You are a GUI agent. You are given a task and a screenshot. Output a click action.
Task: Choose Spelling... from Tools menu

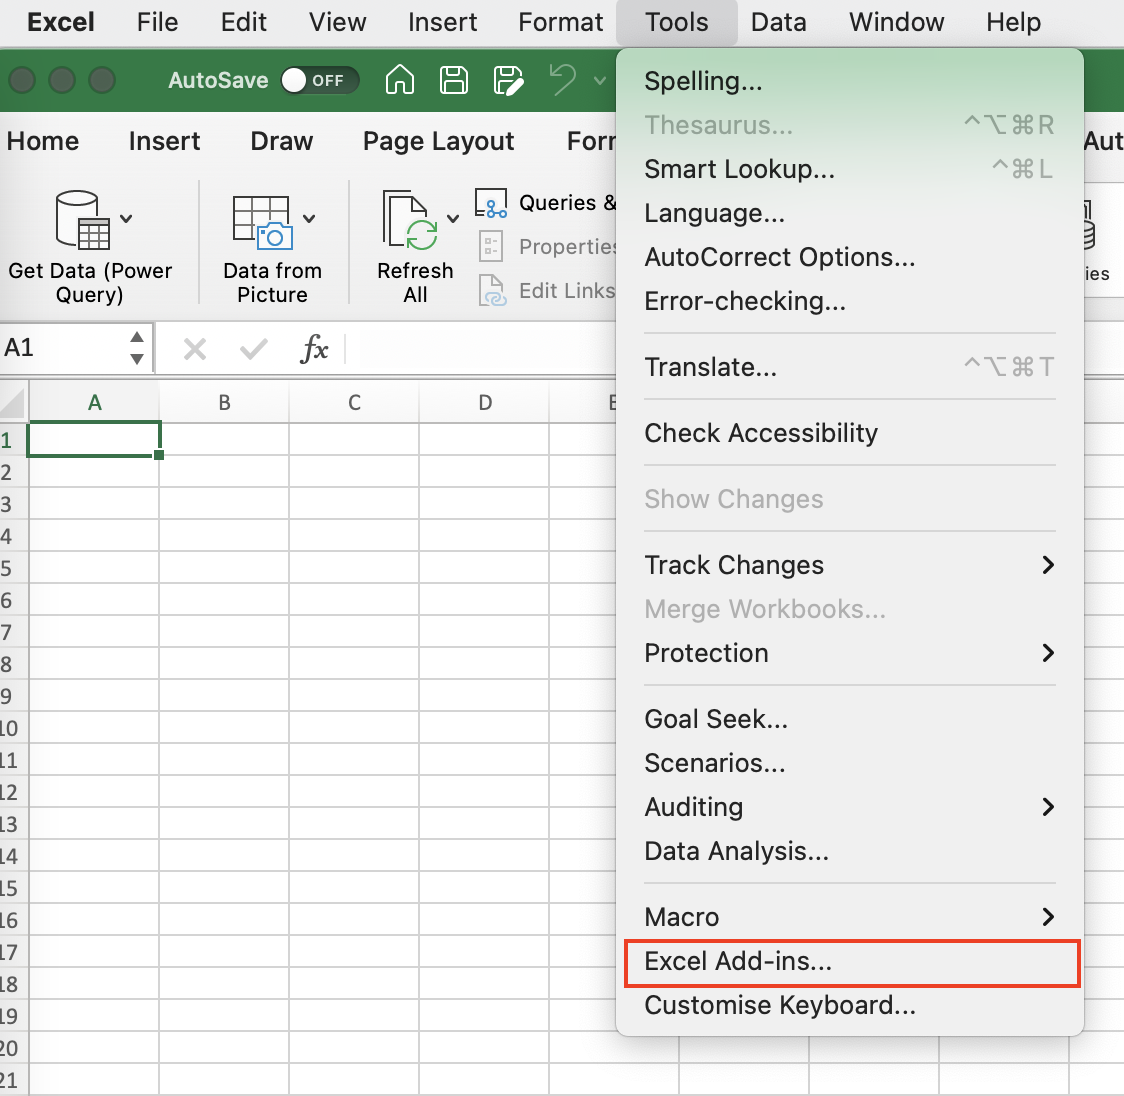[850, 81]
